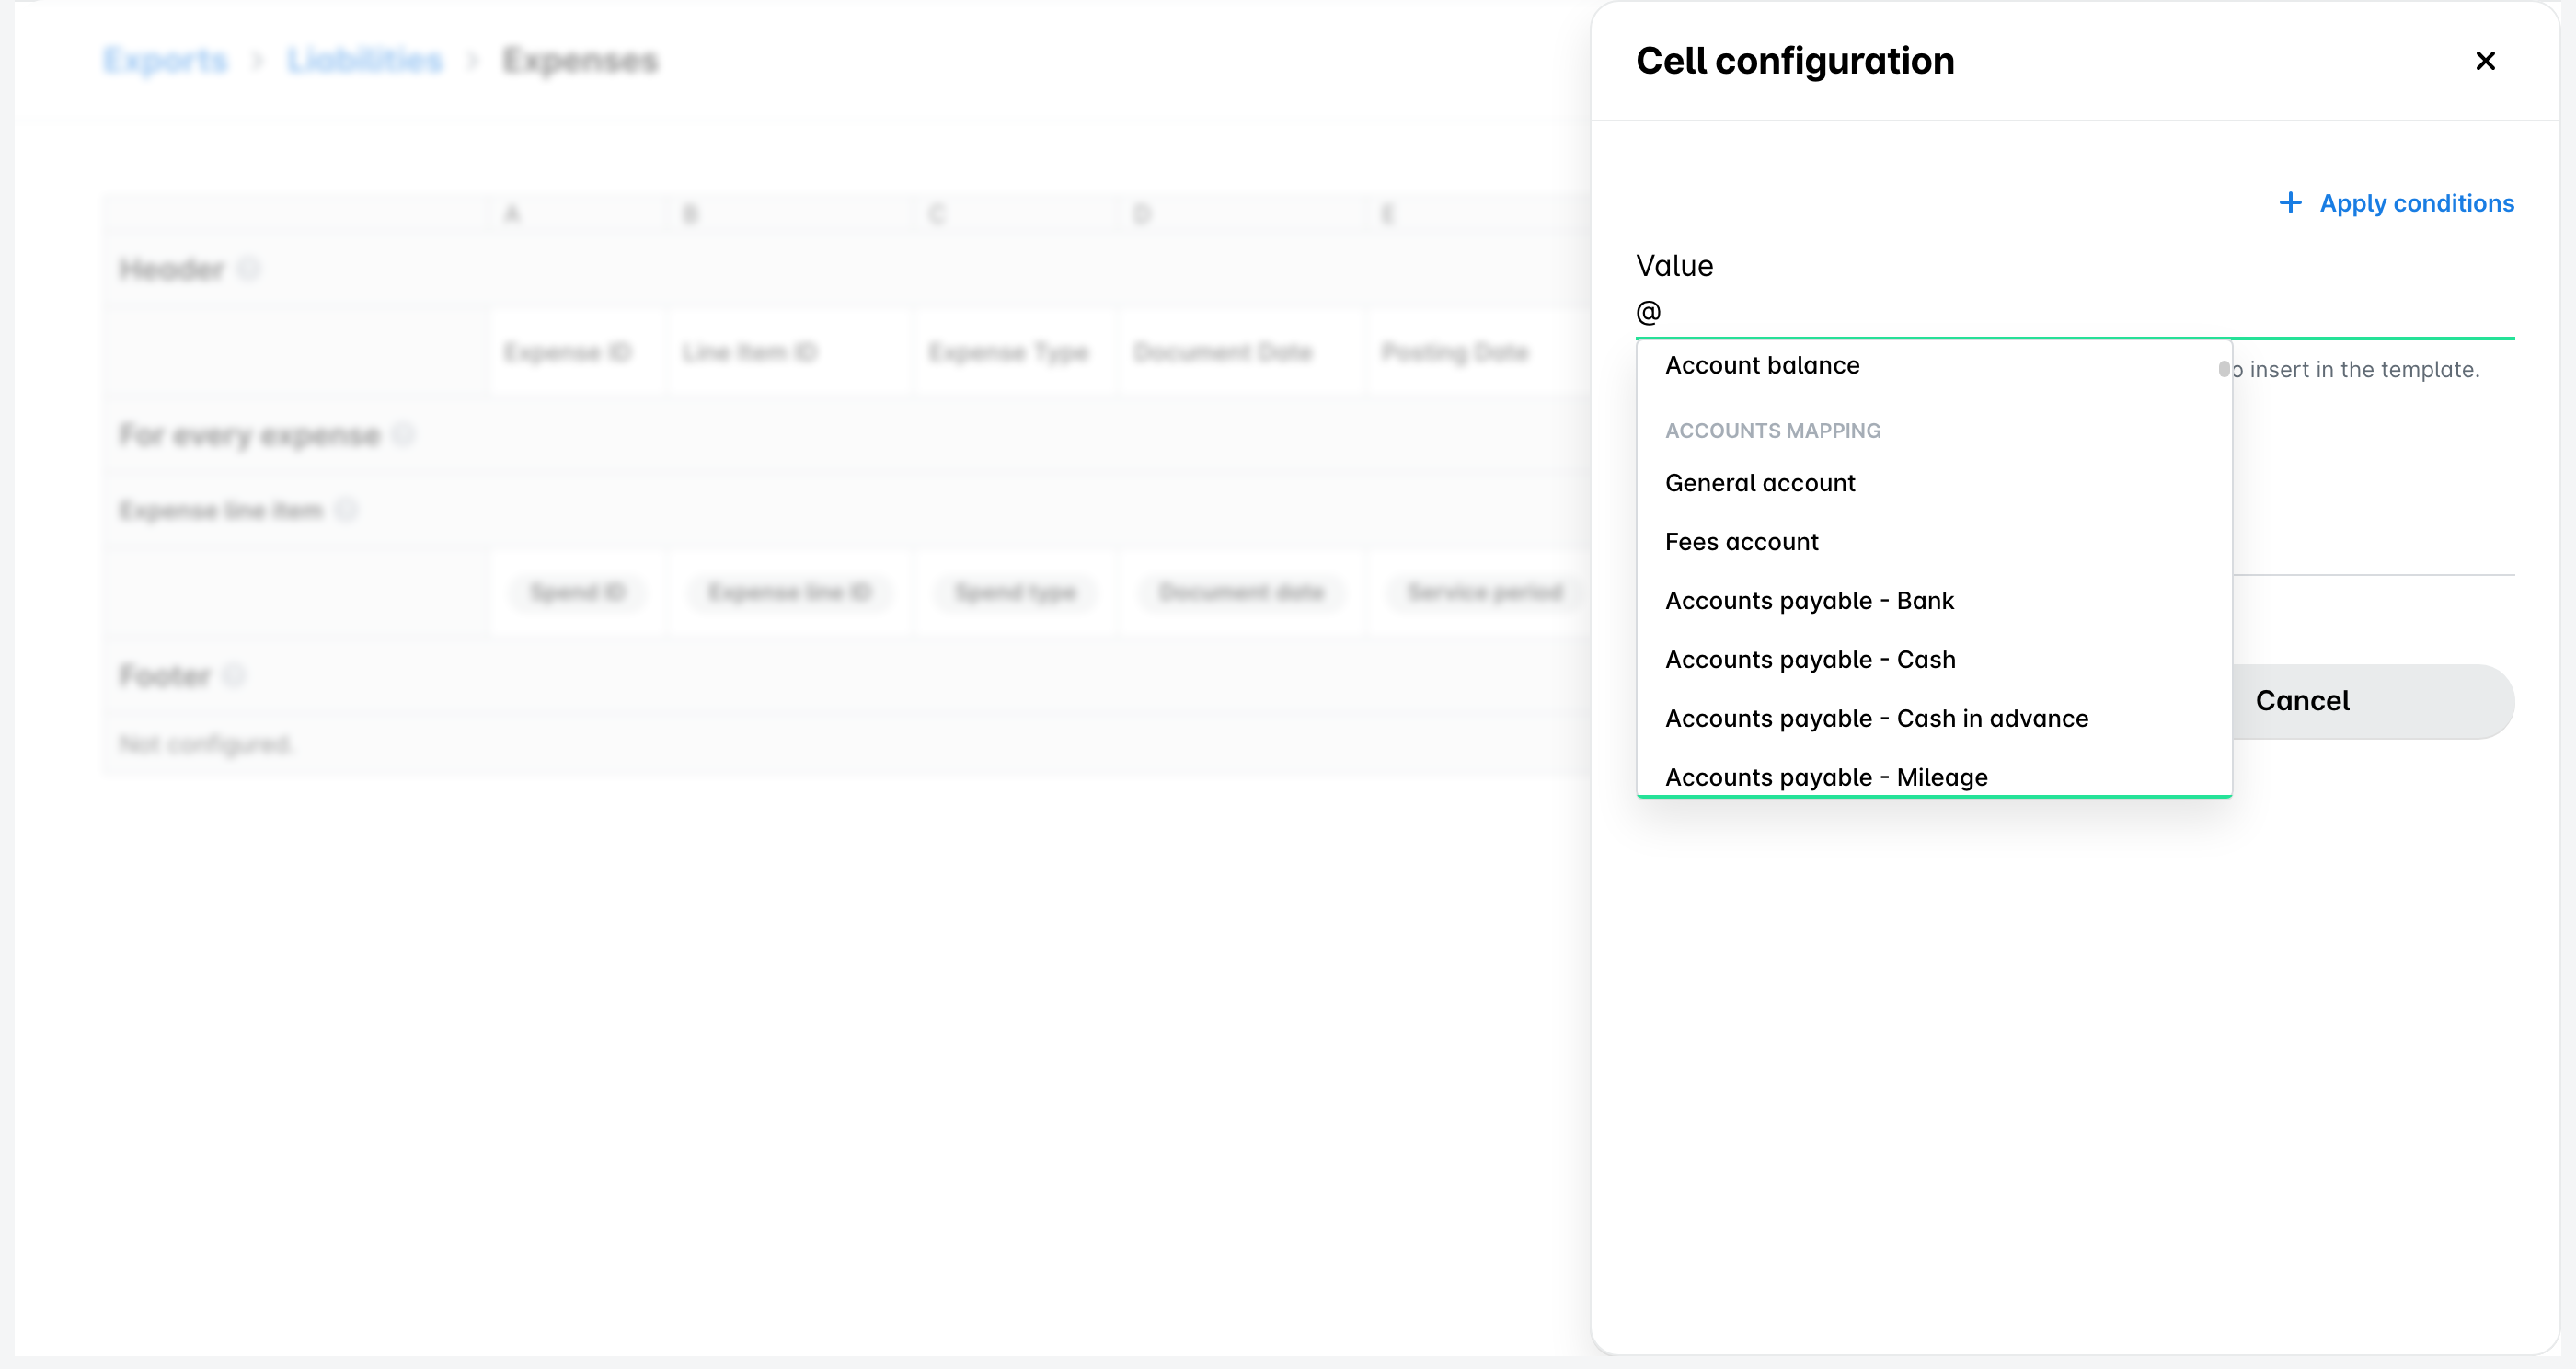Select Accounts payable - Bank
Viewport: 2576px width, 1369px height.
[x=1934, y=601]
